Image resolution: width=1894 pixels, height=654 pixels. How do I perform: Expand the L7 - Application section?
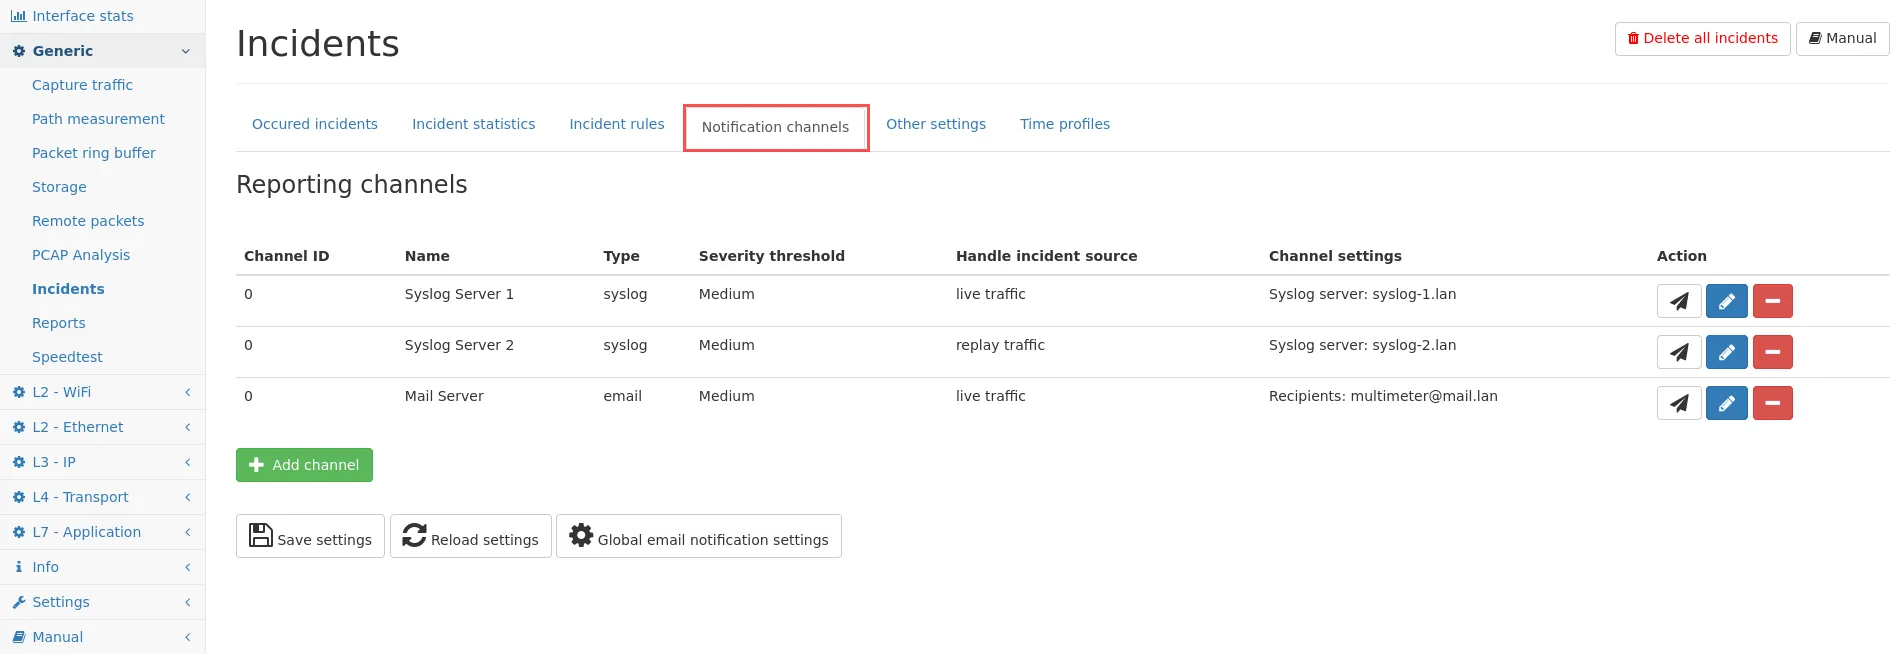click(x=102, y=532)
